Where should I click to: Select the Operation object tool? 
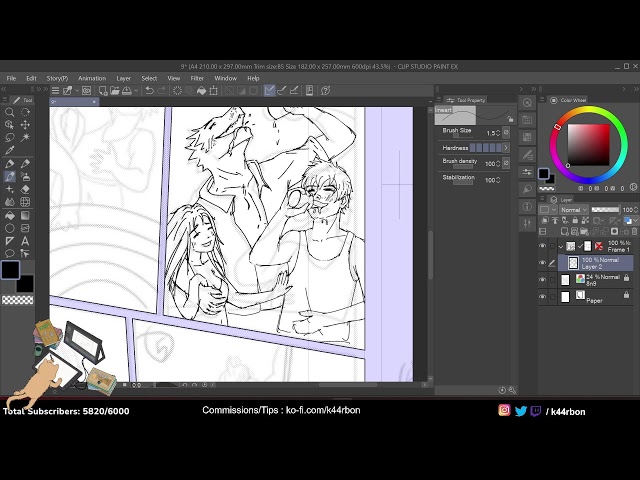pos(9,125)
